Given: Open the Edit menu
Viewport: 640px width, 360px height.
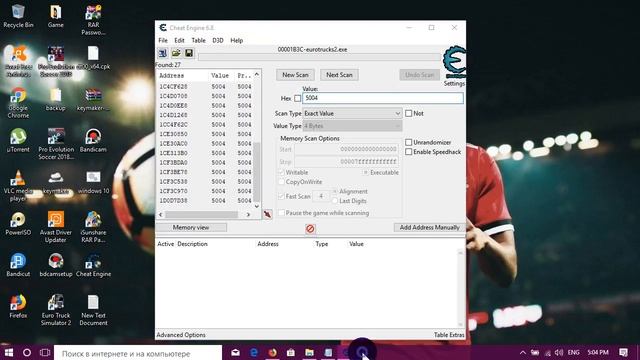Looking at the screenshot, I should 179,40.
